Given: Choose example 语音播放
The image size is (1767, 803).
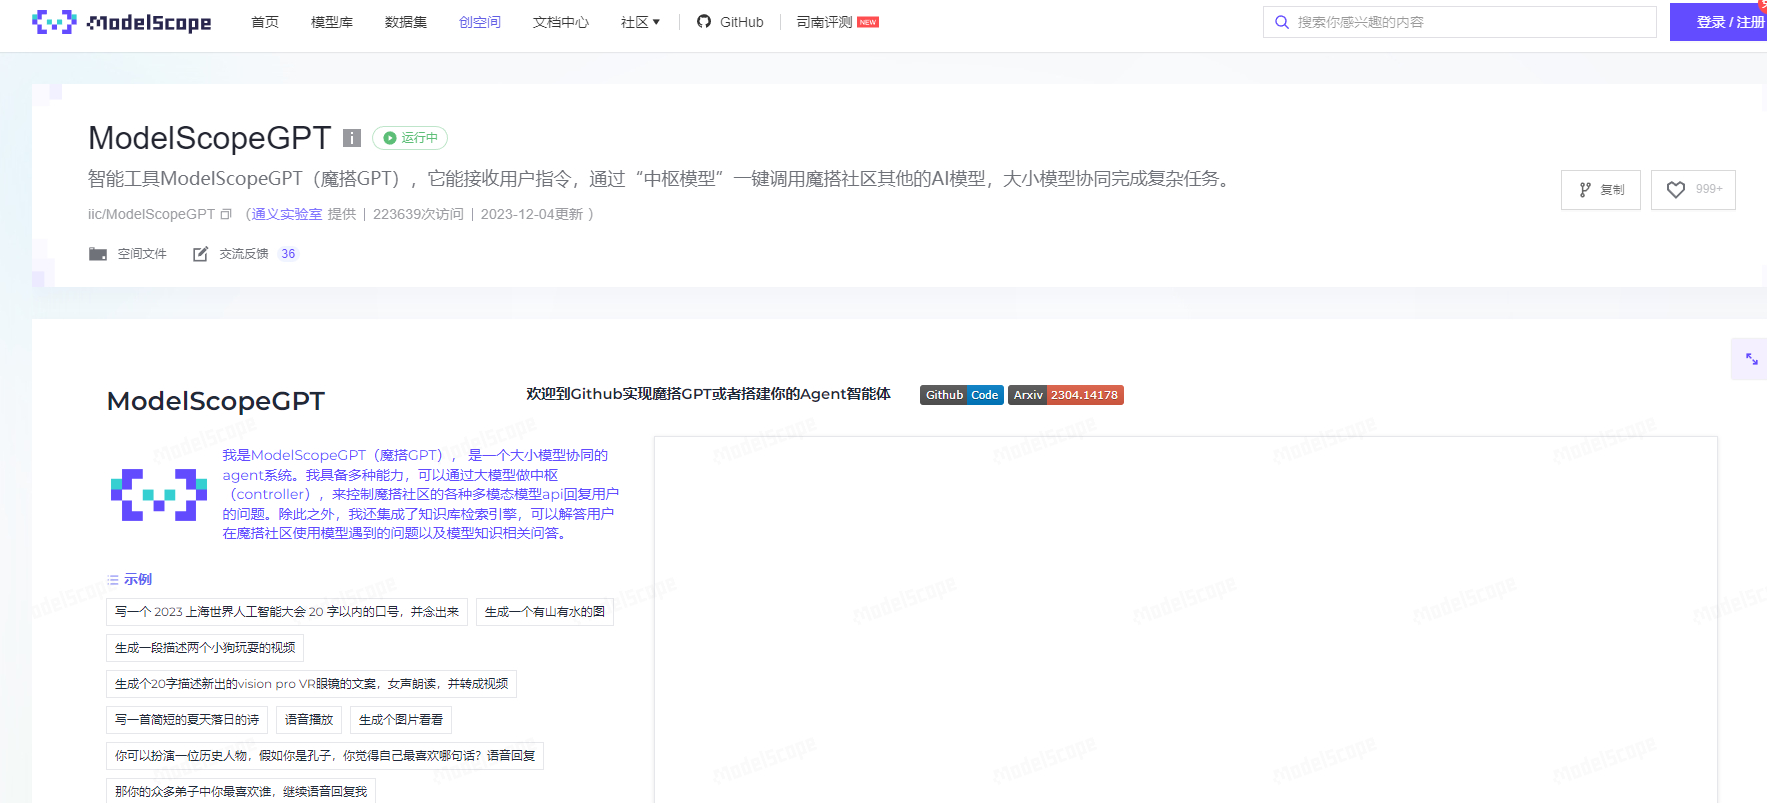Looking at the screenshot, I should pyautogui.click(x=309, y=720).
